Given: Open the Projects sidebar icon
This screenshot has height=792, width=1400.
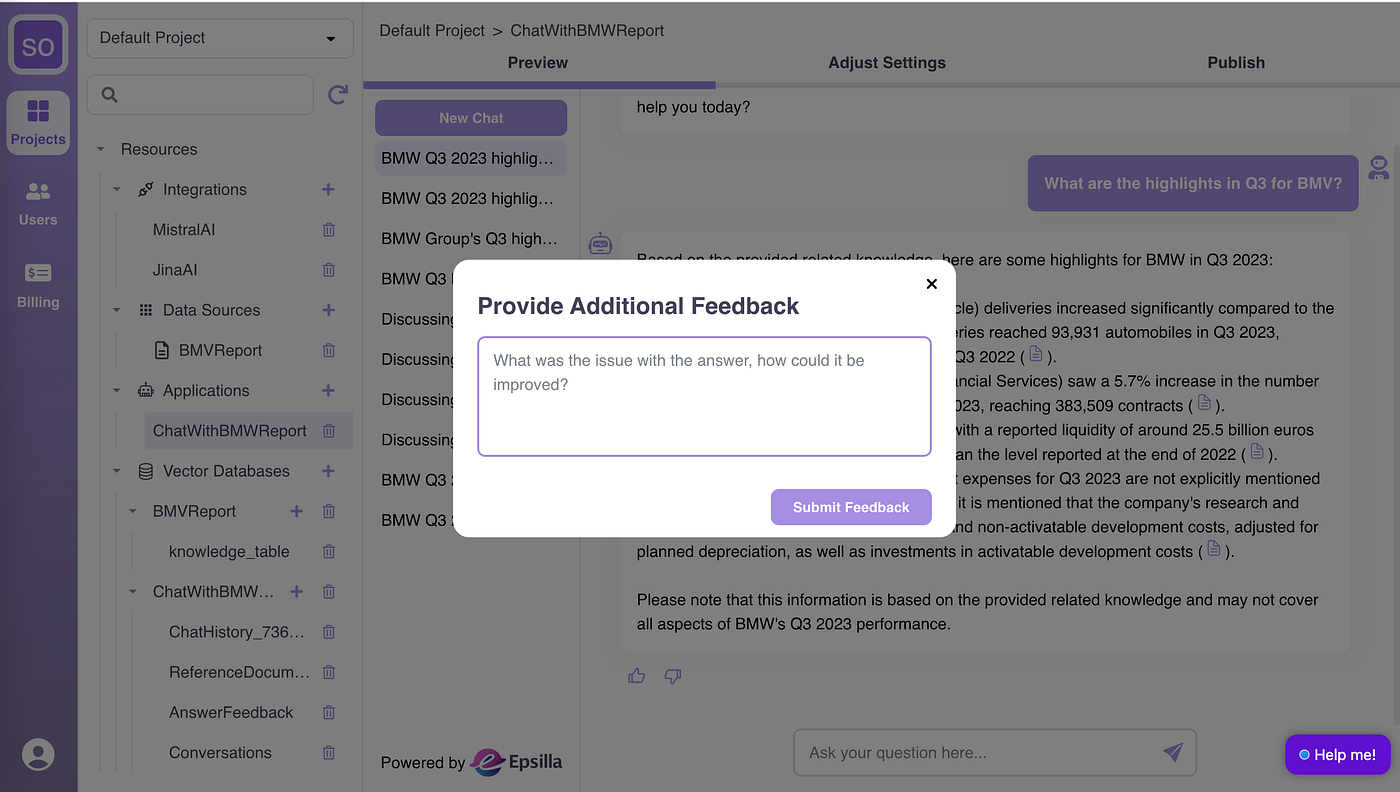Looking at the screenshot, I should [x=38, y=122].
